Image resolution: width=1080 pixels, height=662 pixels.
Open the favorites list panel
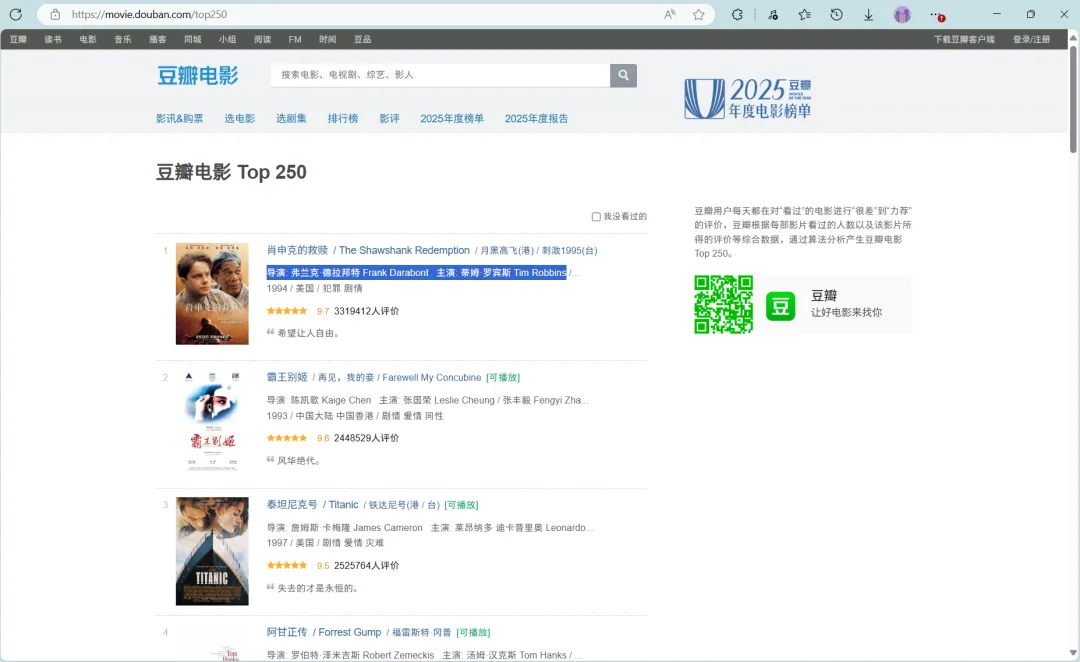click(804, 14)
